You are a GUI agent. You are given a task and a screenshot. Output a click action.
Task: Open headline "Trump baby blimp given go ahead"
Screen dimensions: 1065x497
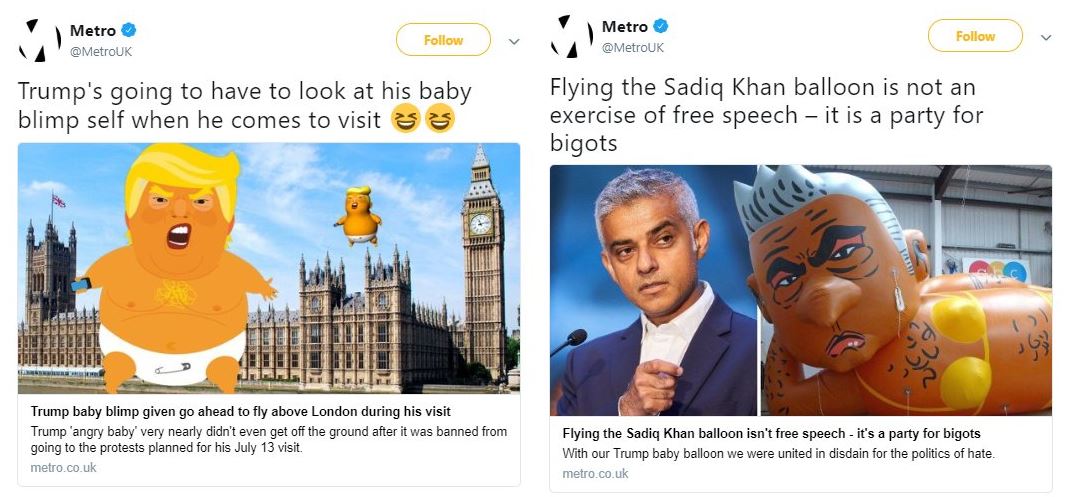point(240,411)
